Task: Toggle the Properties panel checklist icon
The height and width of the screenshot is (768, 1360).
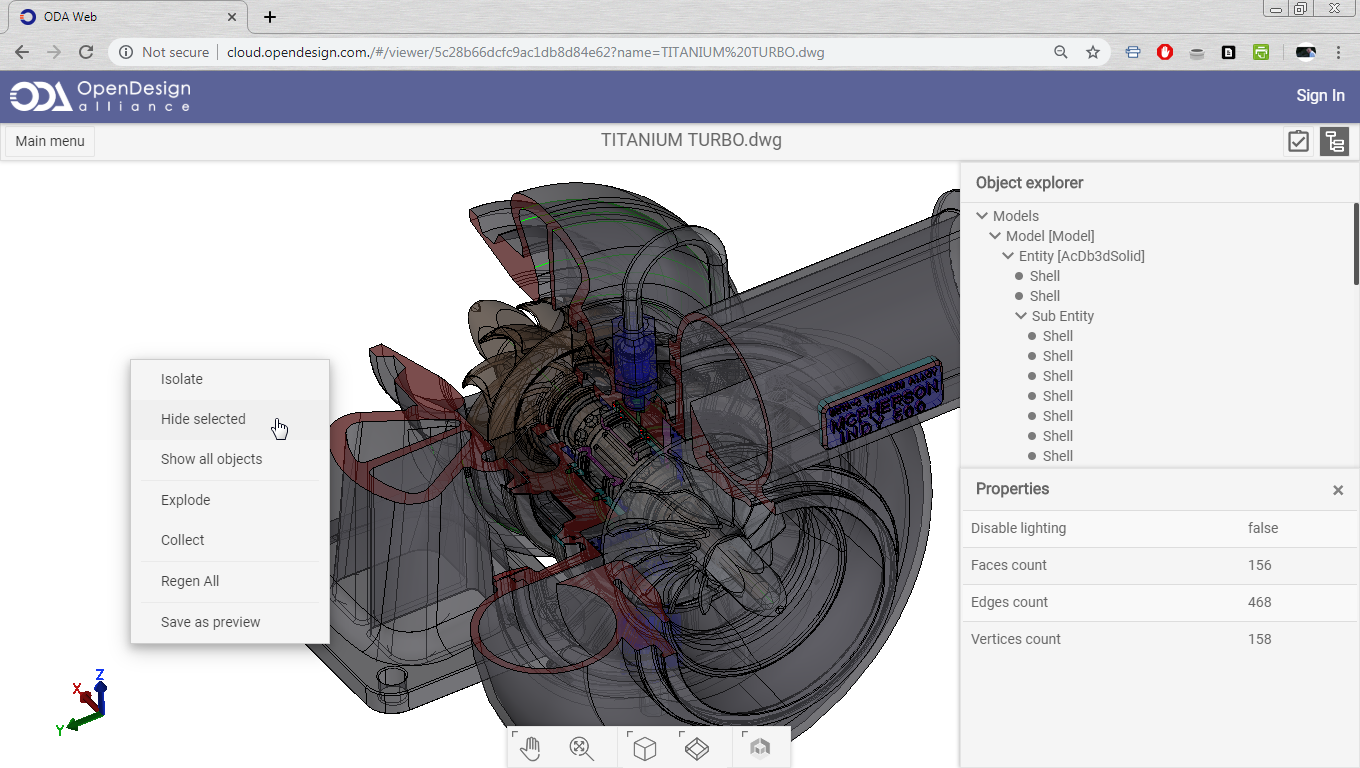Action: [1298, 142]
